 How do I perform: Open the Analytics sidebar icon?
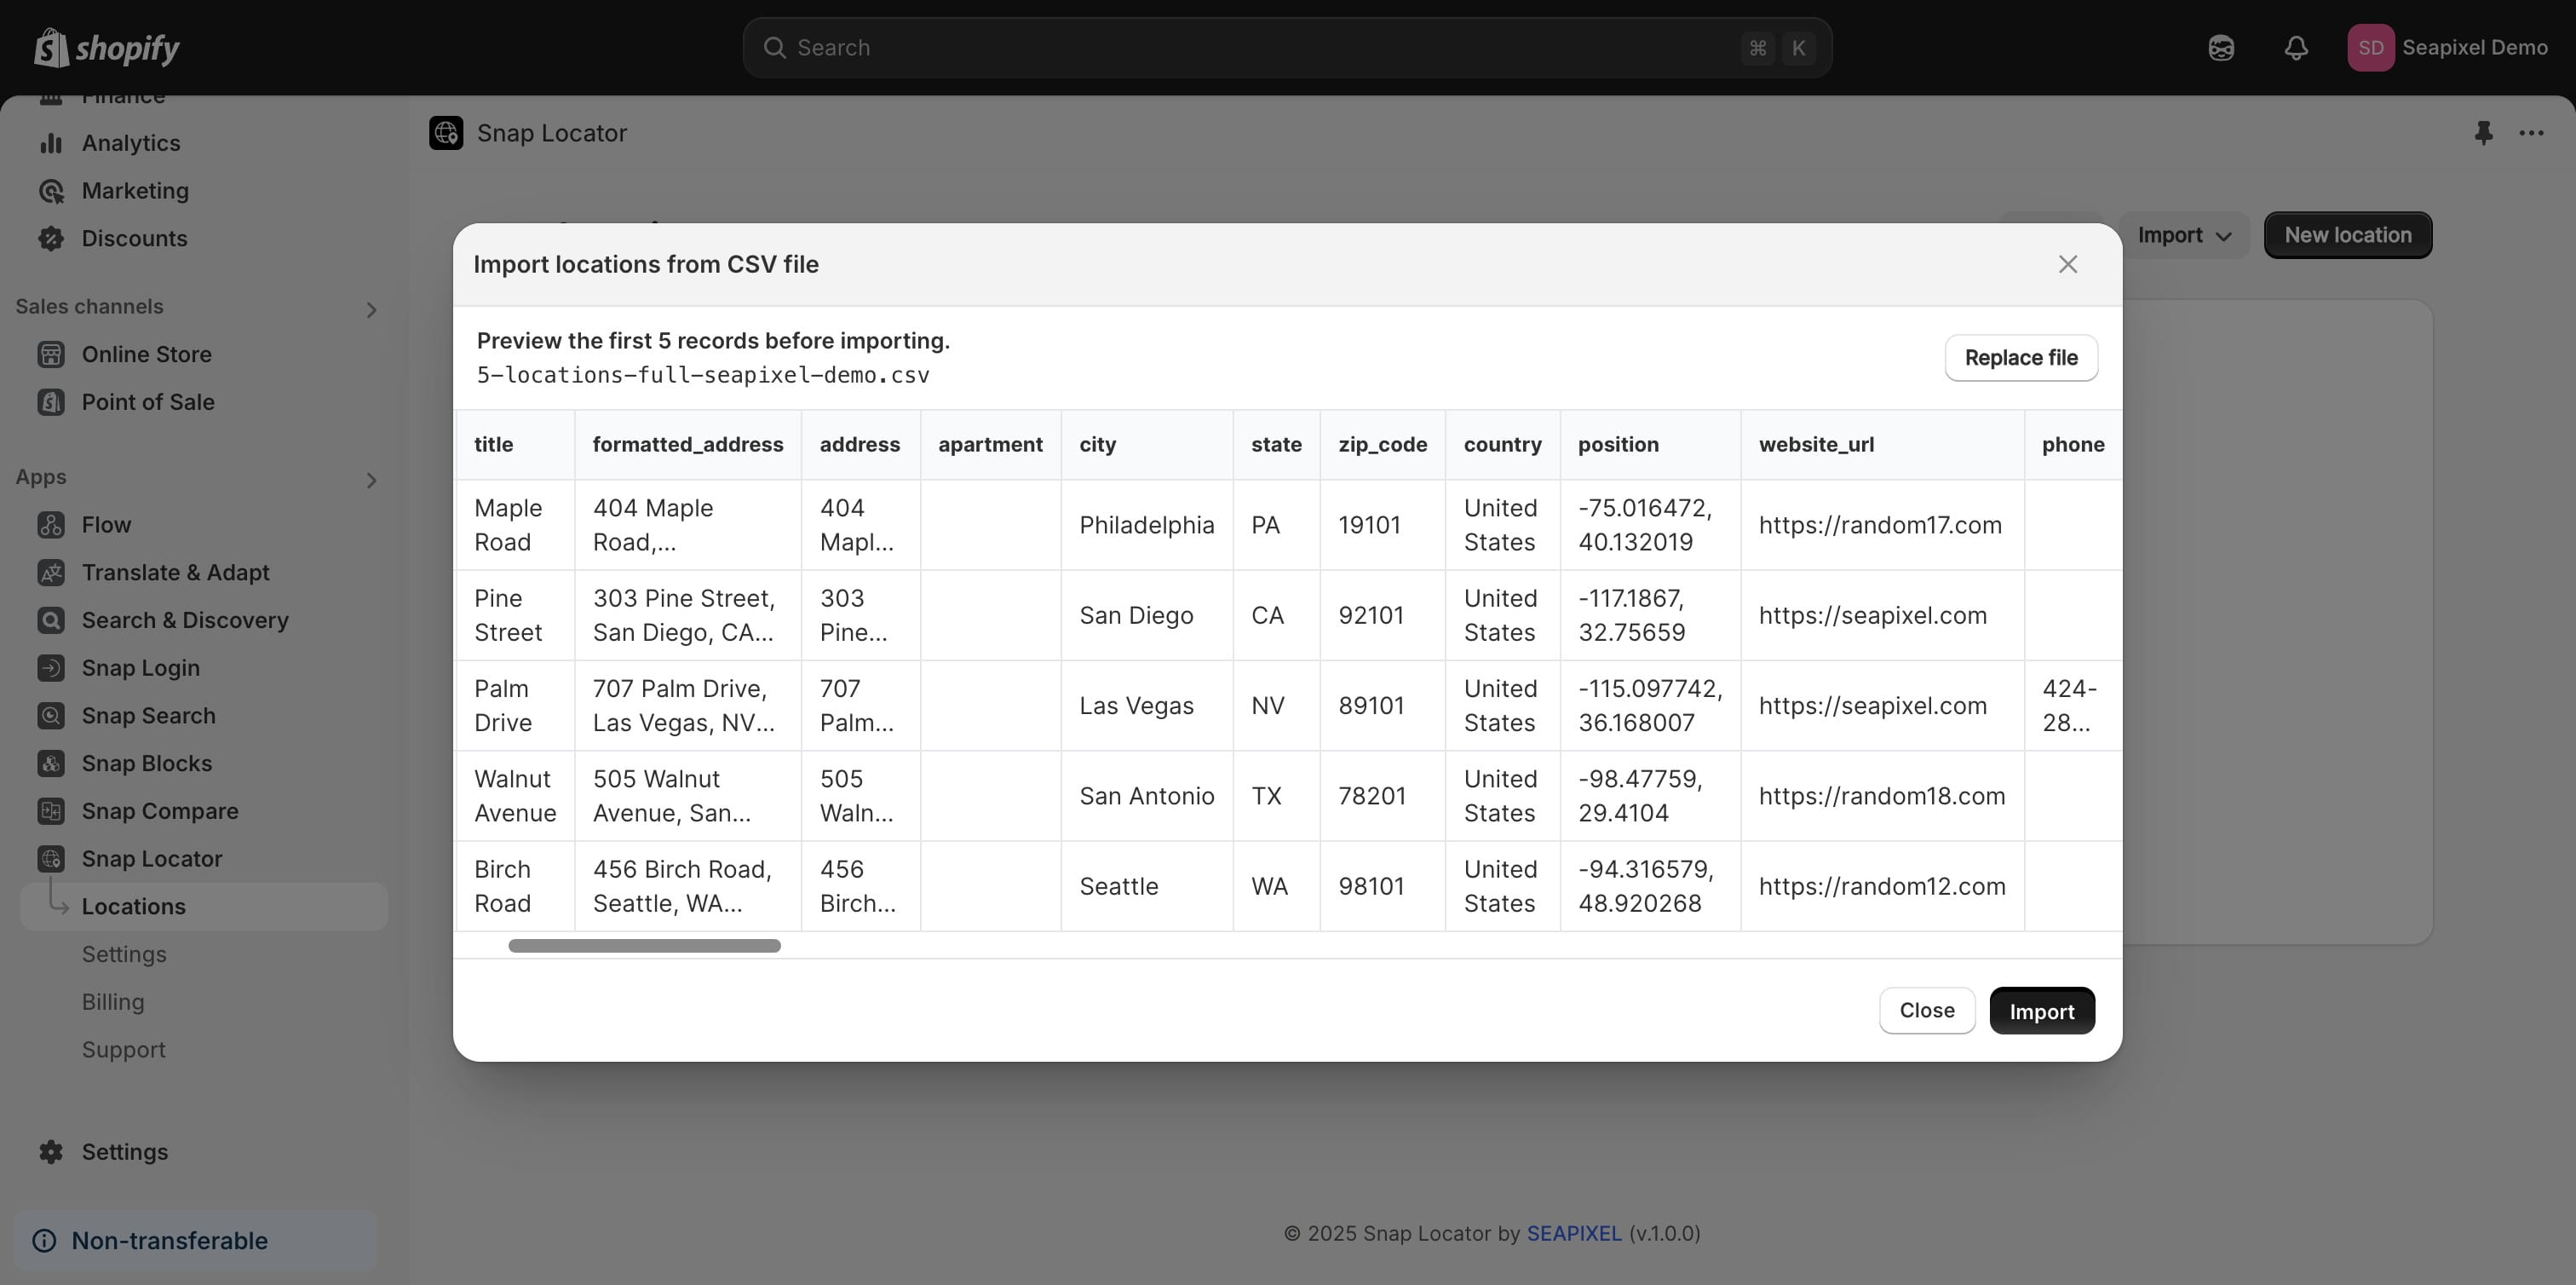tap(51, 143)
